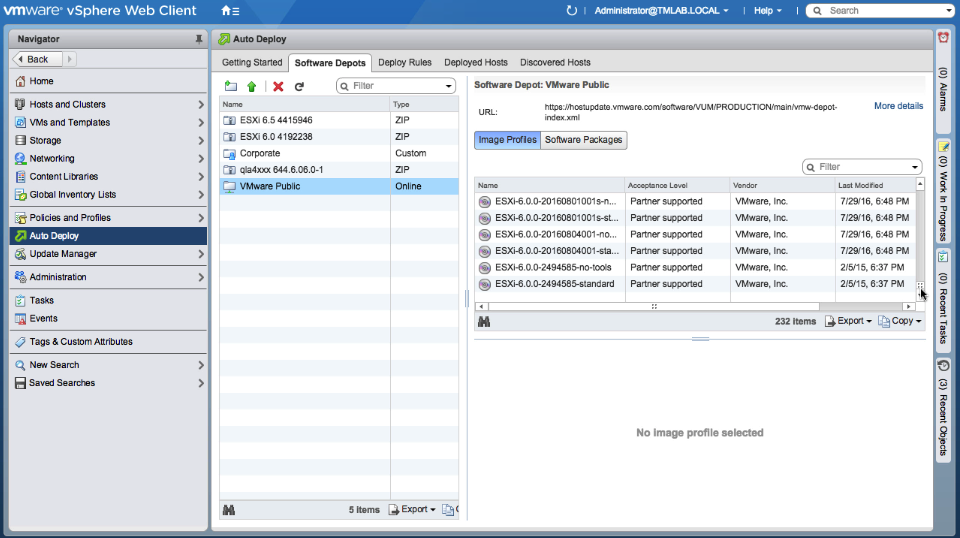This screenshot has width=960, height=538.
Task: Toggle to Image Profiles view
Action: tap(507, 140)
